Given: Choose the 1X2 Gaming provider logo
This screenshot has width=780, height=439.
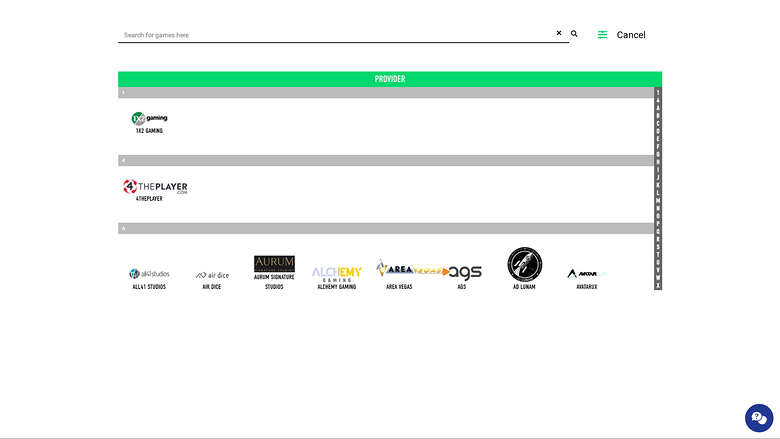Looking at the screenshot, I should (149, 118).
